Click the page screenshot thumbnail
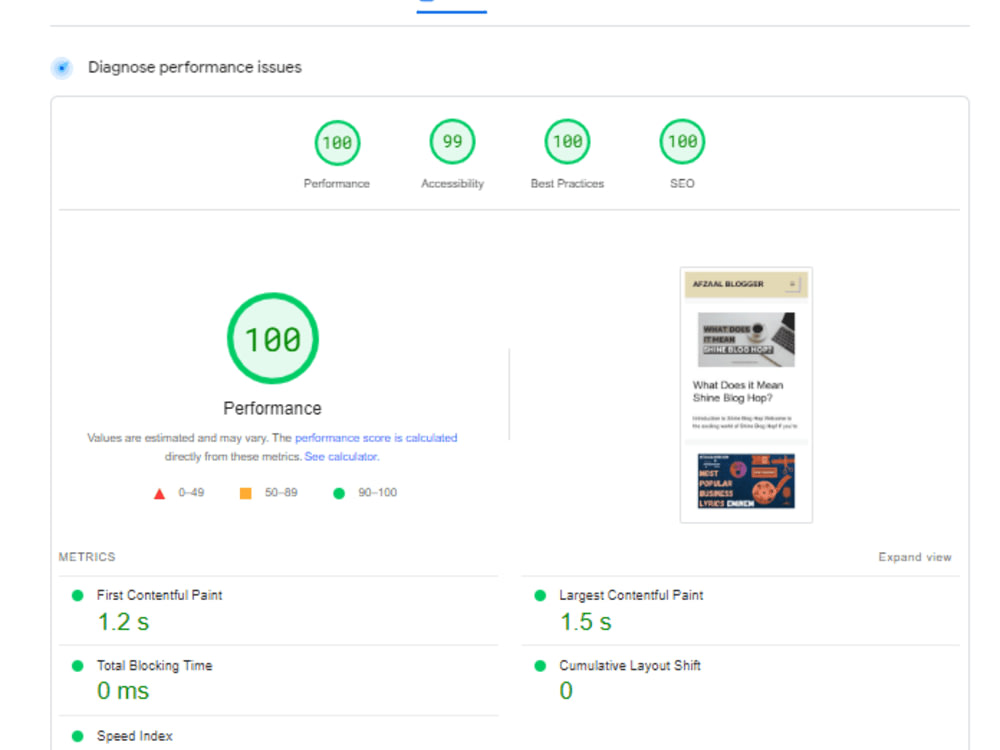This screenshot has height=750, width=1000. (x=746, y=395)
